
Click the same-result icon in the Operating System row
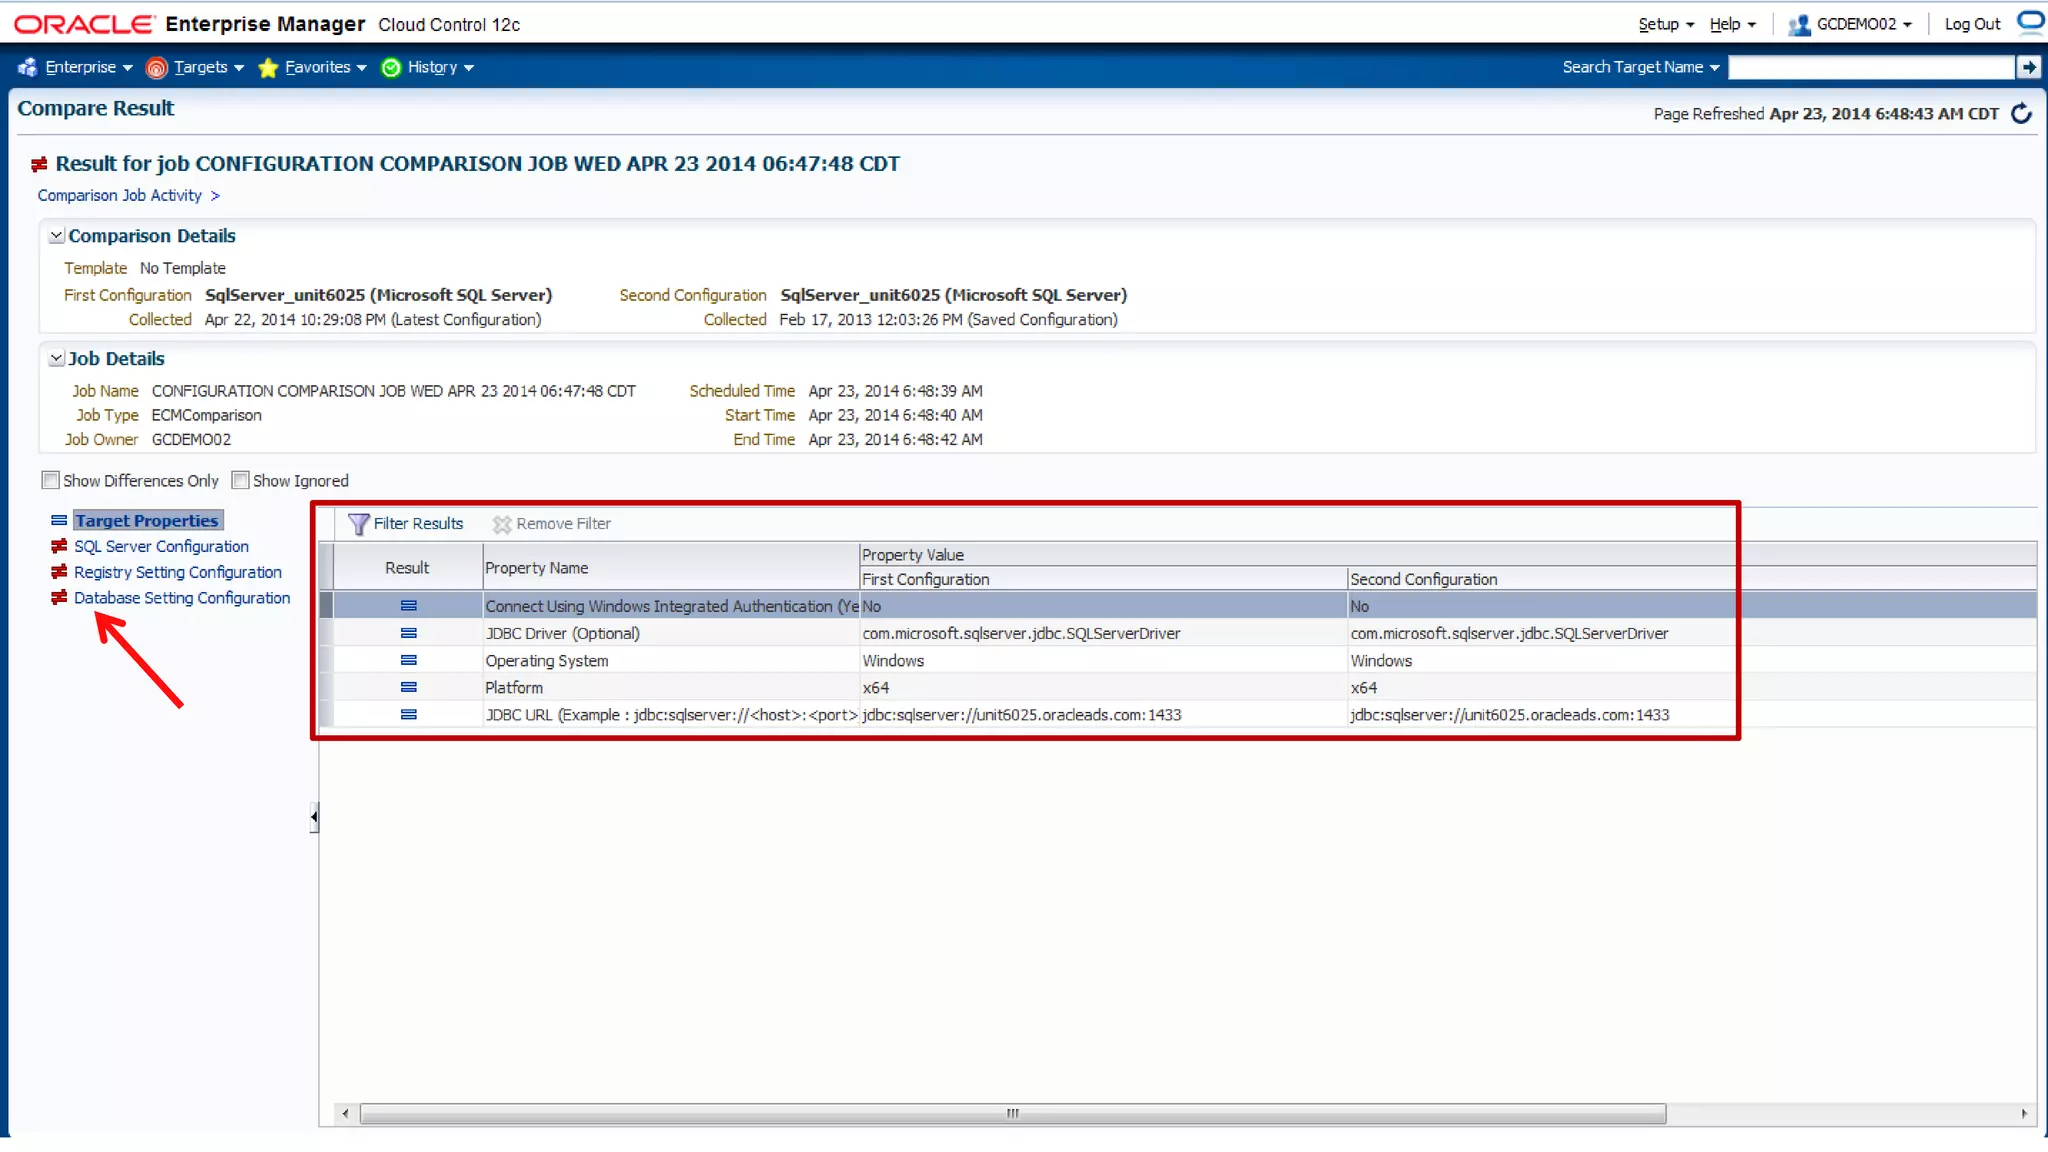[408, 660]
